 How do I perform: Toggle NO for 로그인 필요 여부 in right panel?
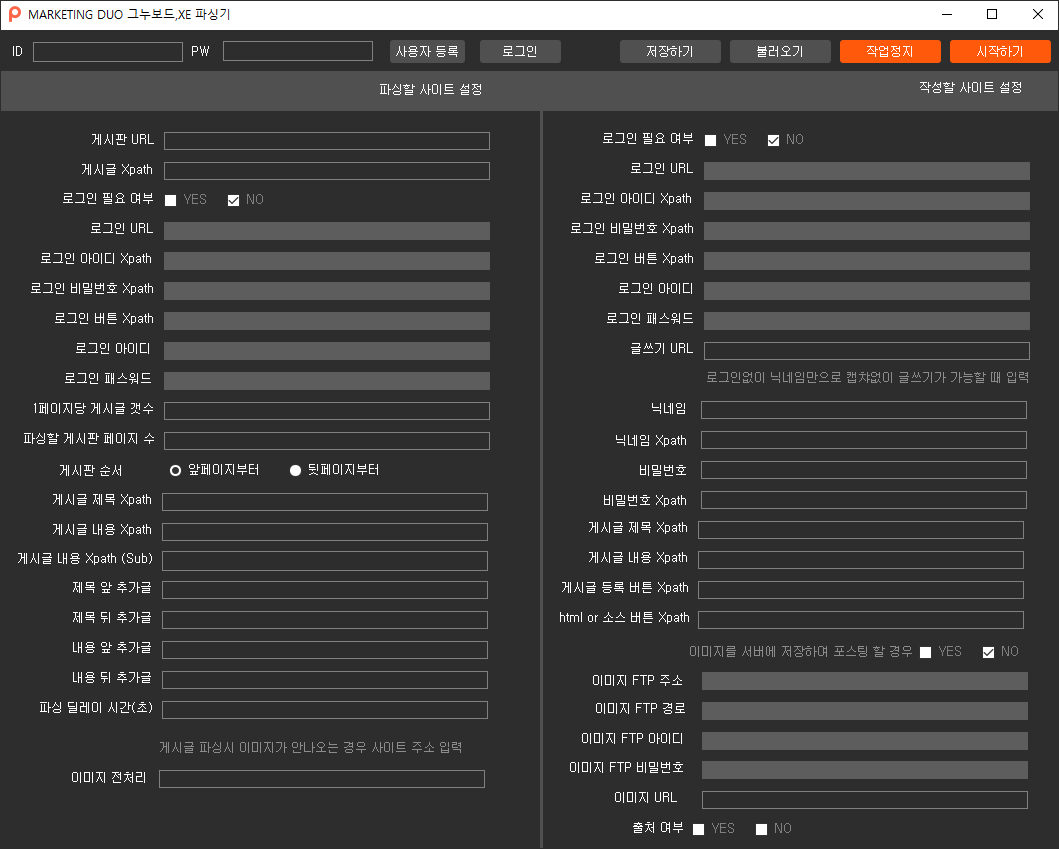(x=773, y=140)
